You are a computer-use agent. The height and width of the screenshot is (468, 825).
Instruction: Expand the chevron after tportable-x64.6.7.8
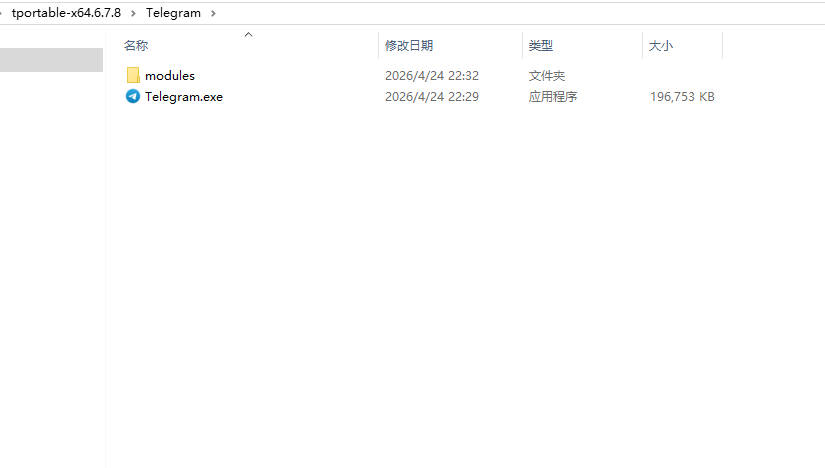pyautogui.click(x=133, y=13)
